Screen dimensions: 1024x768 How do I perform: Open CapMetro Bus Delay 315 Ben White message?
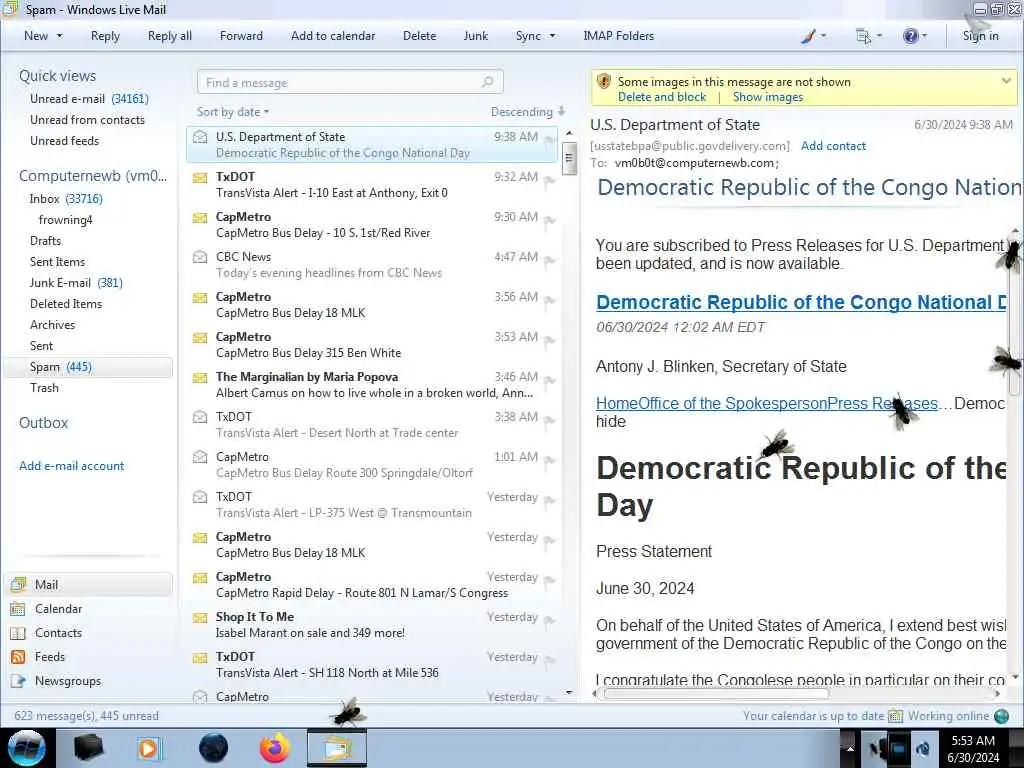(372, 345)
